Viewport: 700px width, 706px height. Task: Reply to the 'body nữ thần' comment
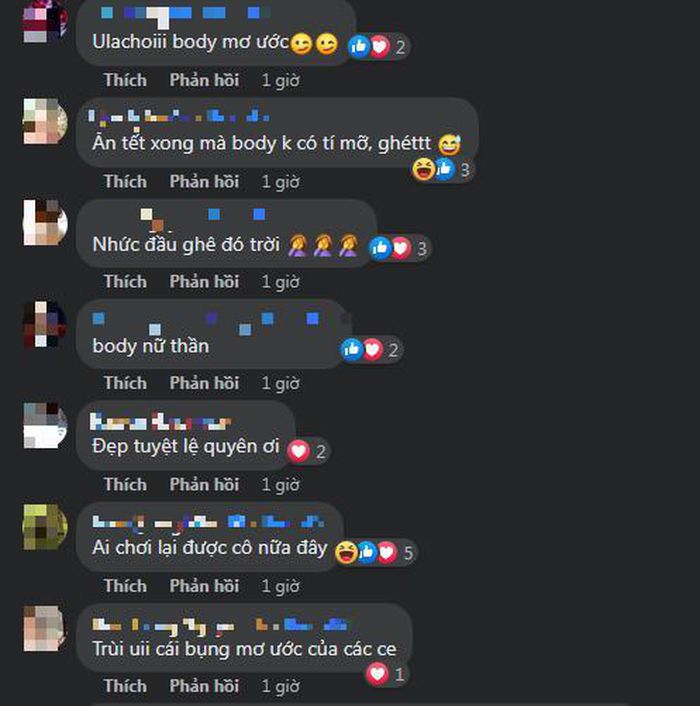pyautogui.click(x=204, y=383)
